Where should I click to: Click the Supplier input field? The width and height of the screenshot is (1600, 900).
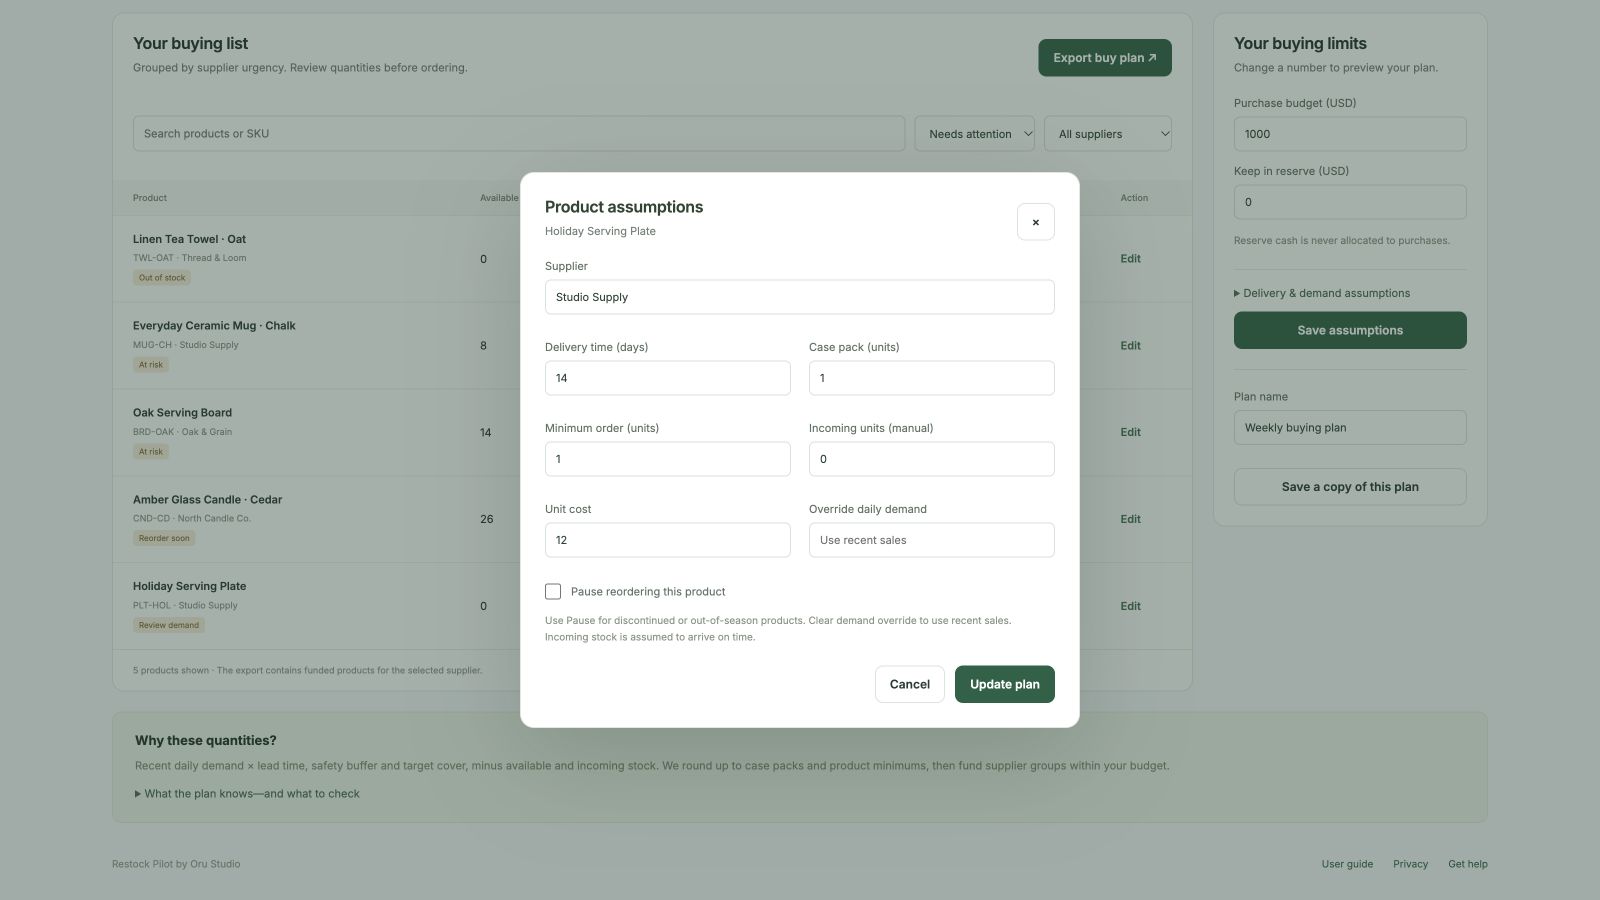coord(799,297)
